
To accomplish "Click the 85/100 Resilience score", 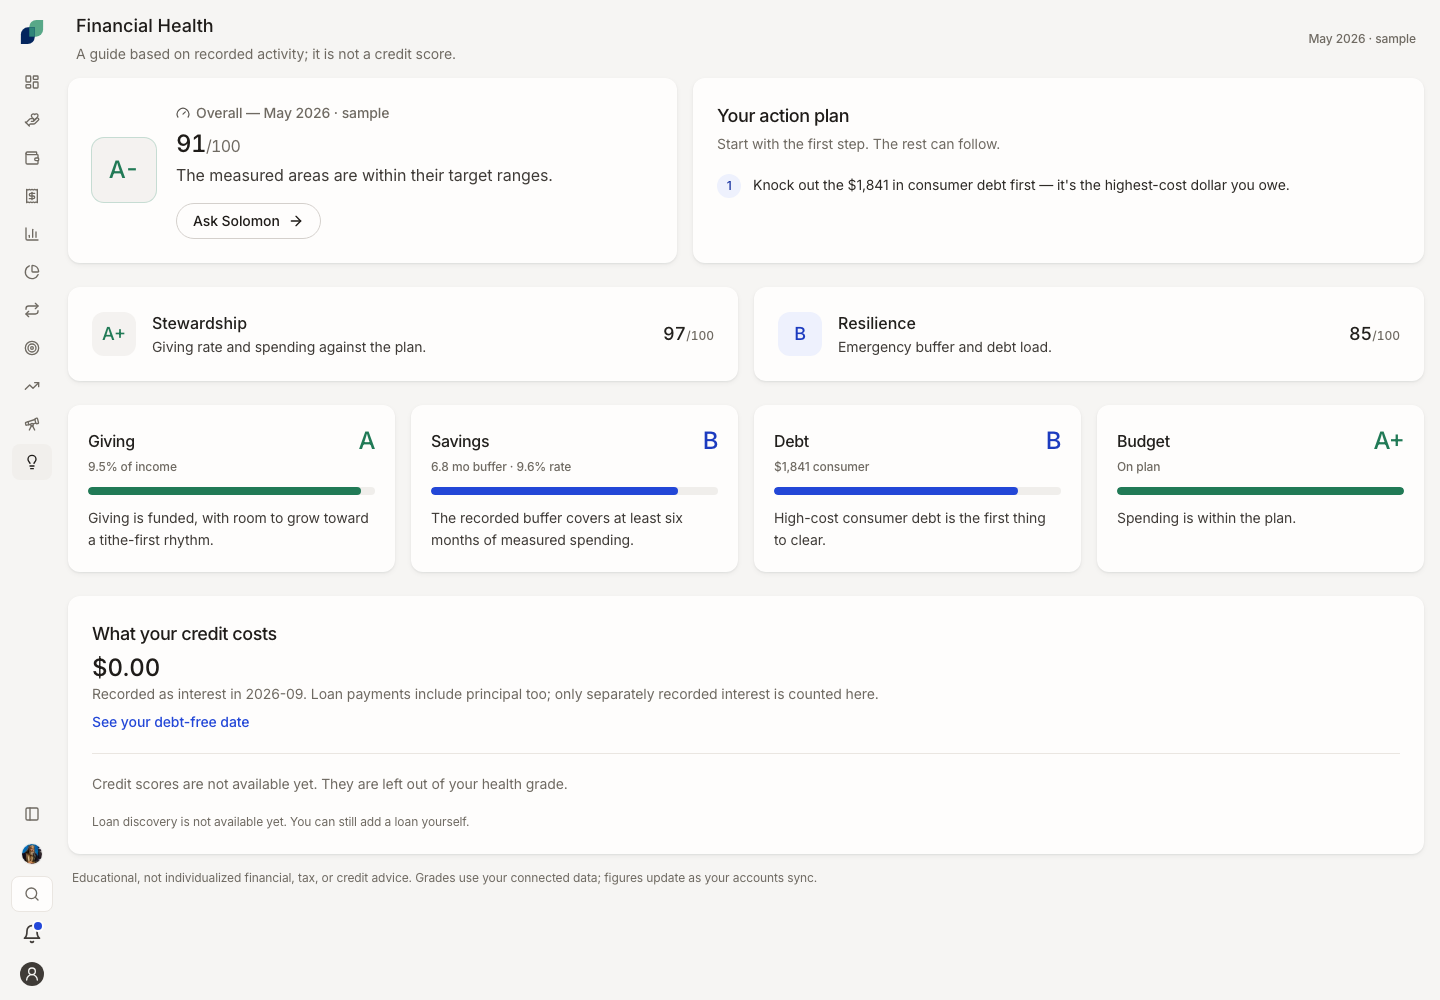I will pos(1374,334).
